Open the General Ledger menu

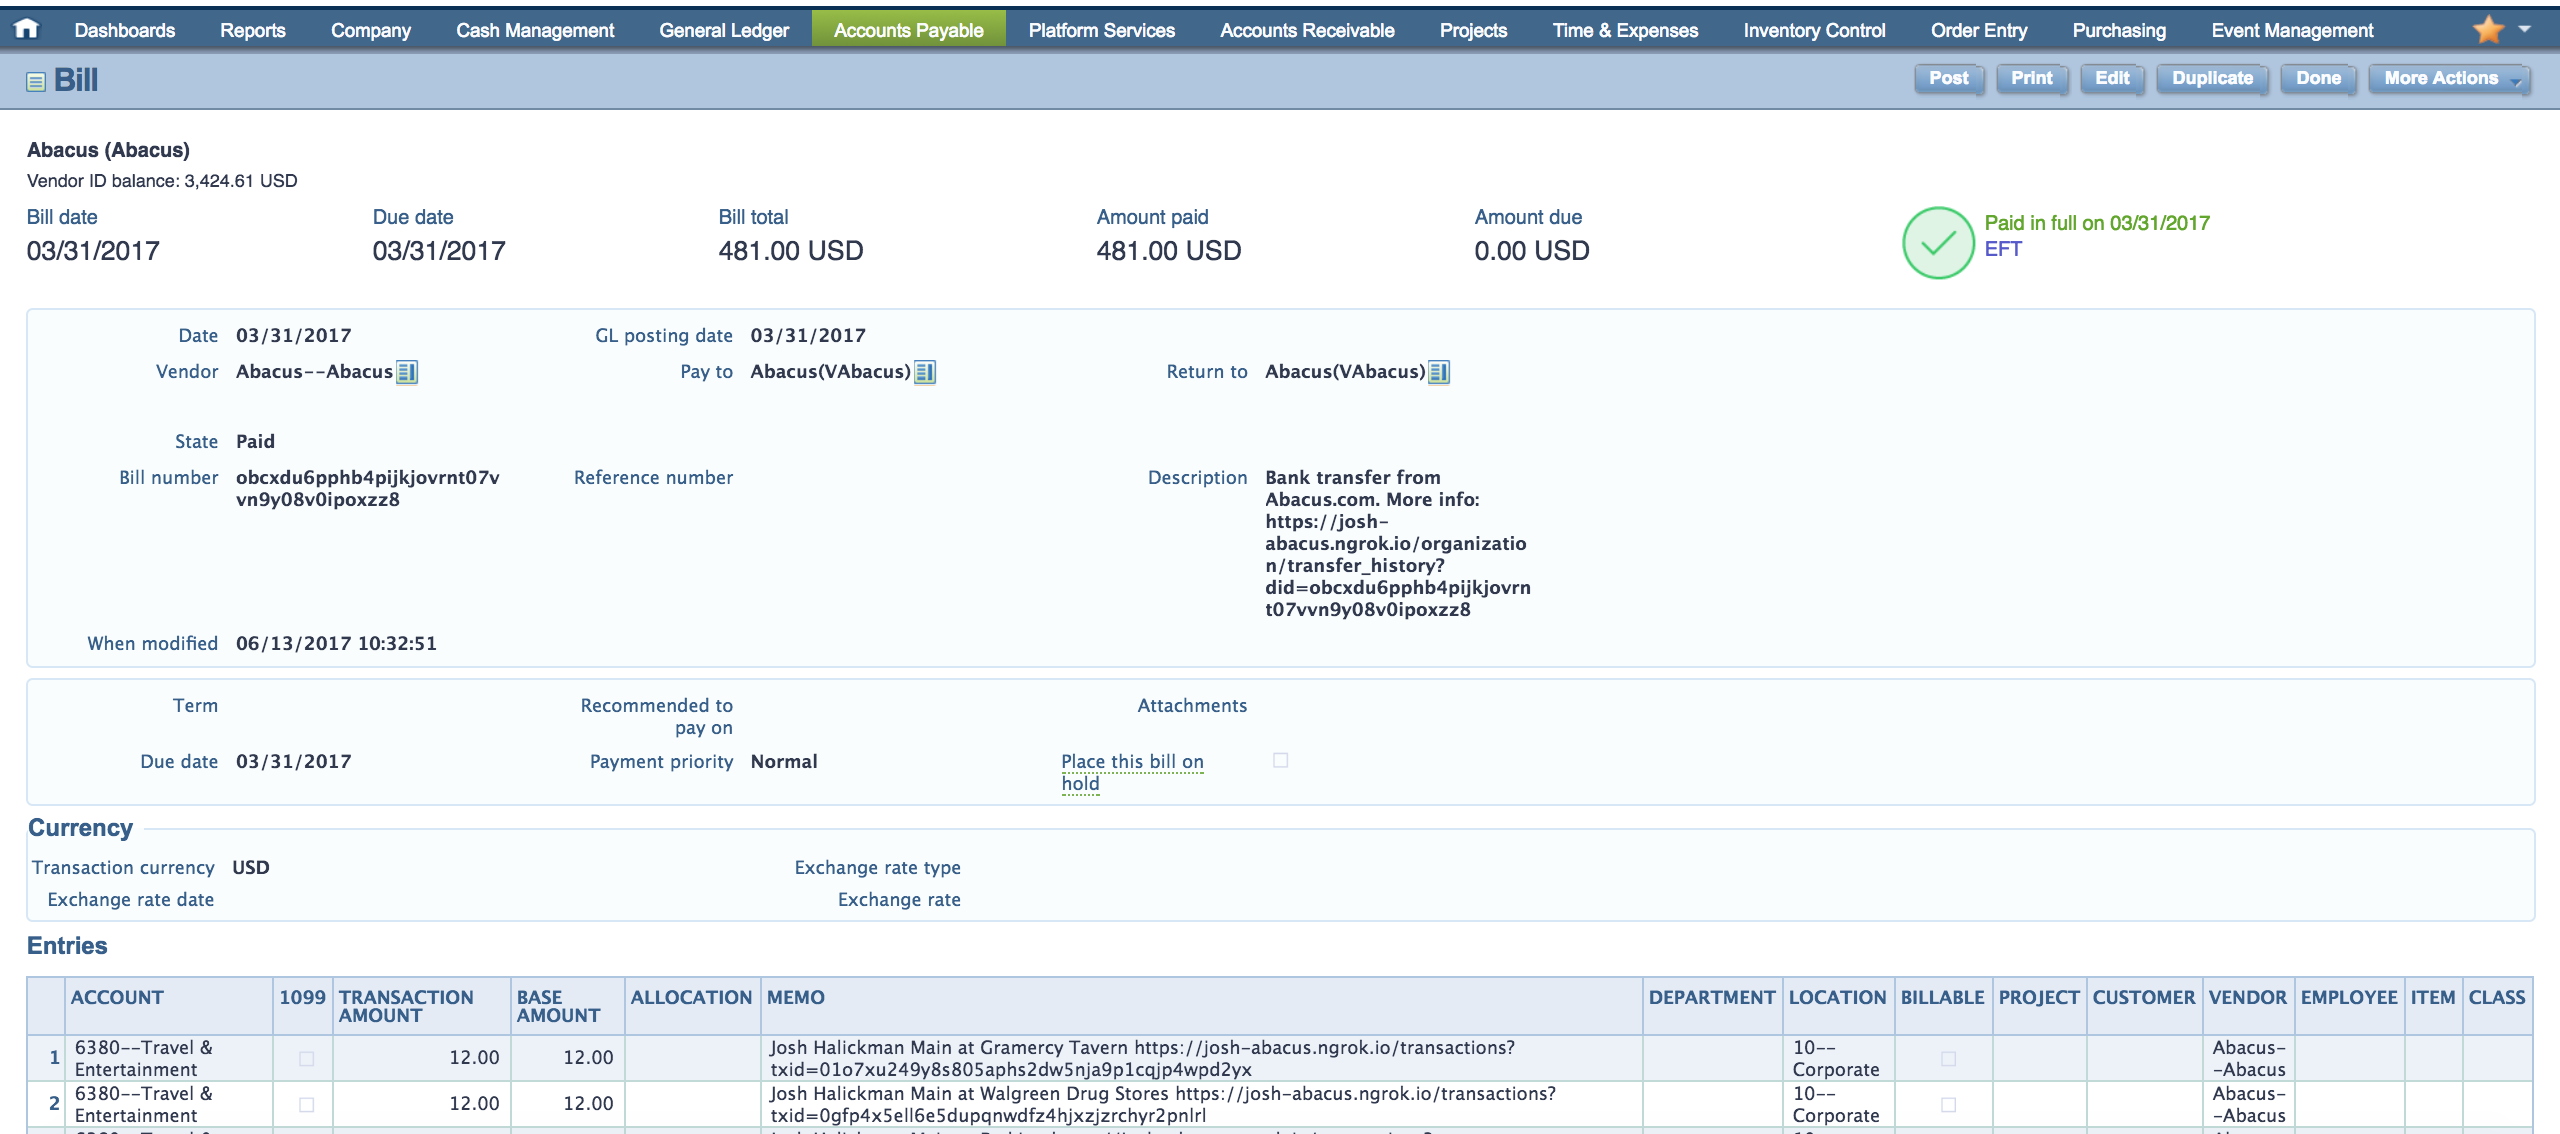tap(723, 29)
